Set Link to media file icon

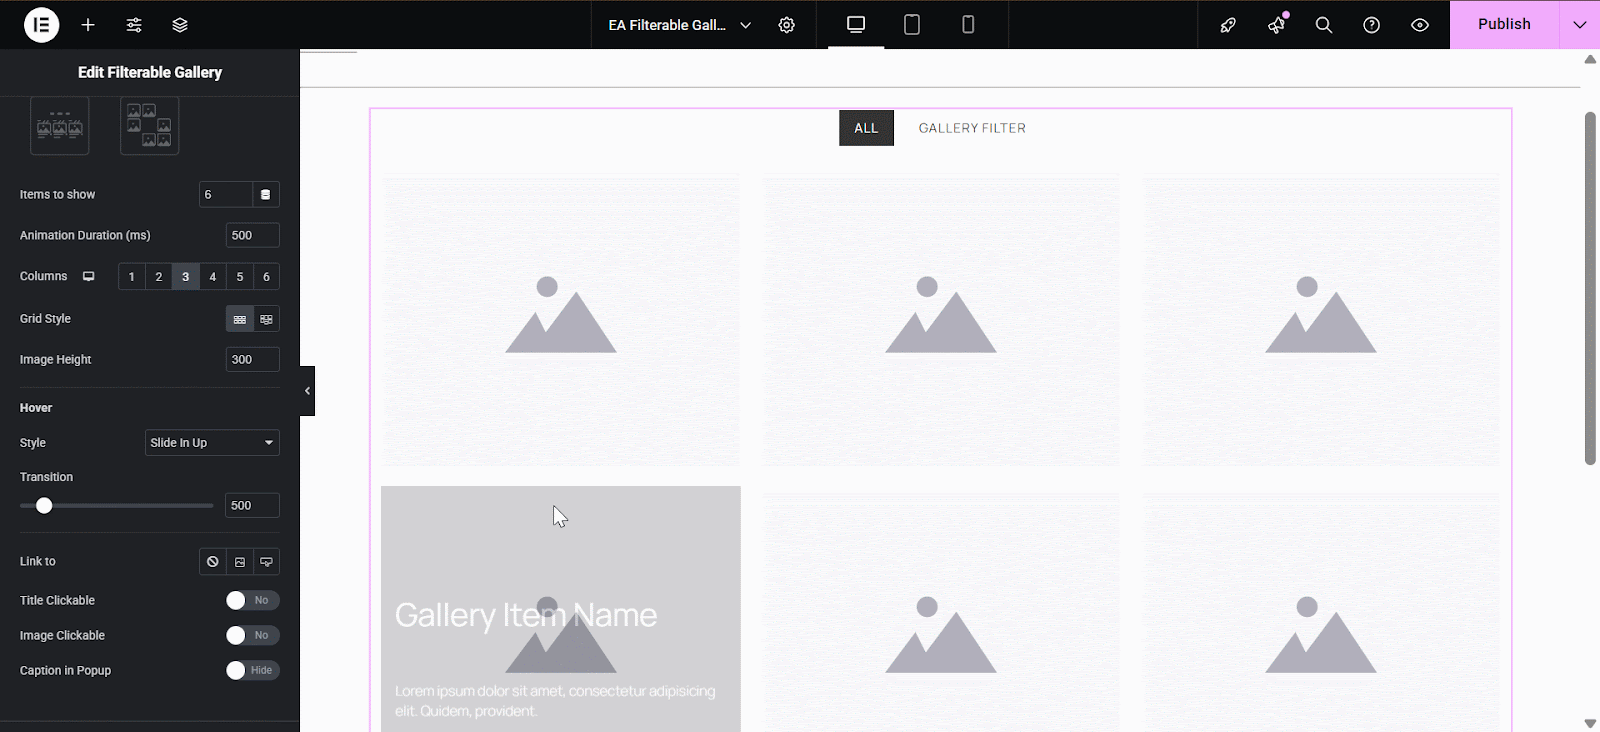click(240, 562)
